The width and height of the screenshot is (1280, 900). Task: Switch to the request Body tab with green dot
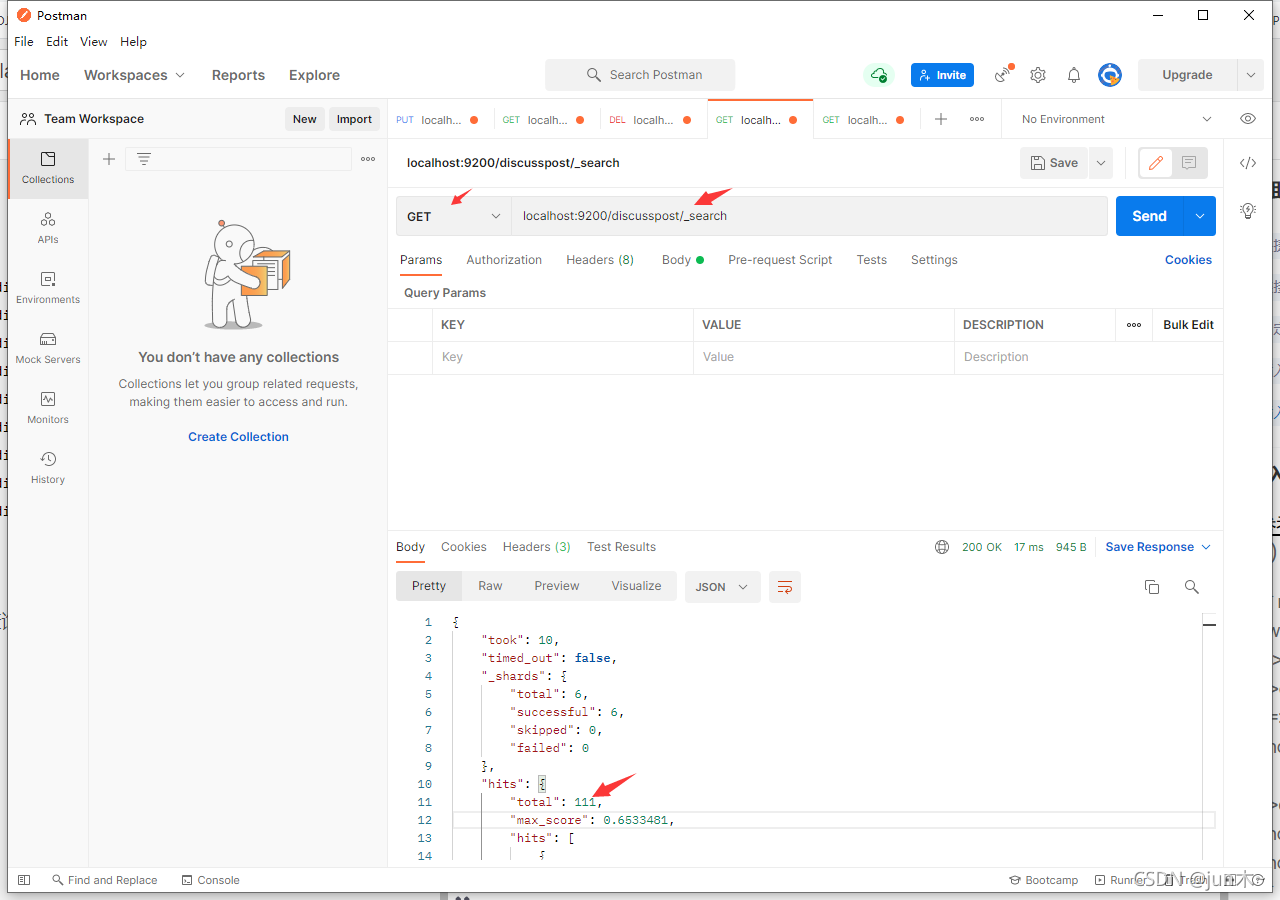point(683,260)
